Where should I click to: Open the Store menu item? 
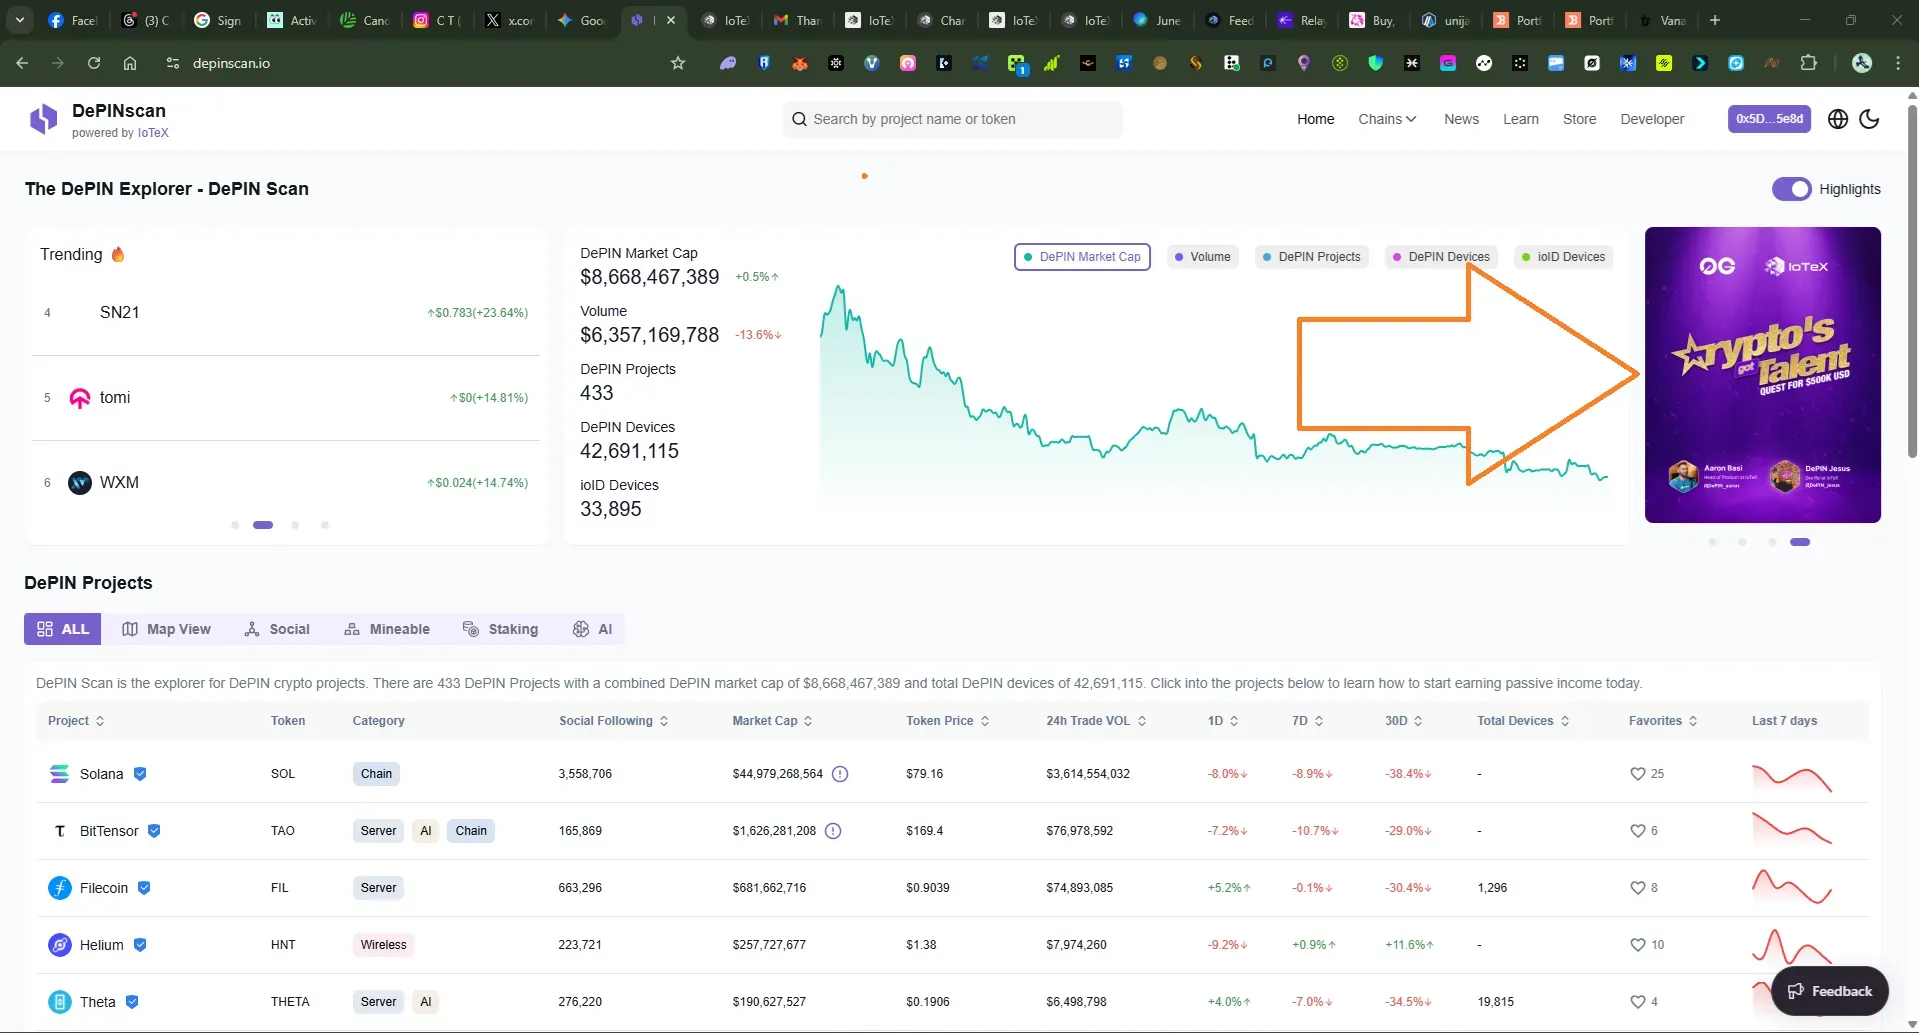[x=1580, y=119]
